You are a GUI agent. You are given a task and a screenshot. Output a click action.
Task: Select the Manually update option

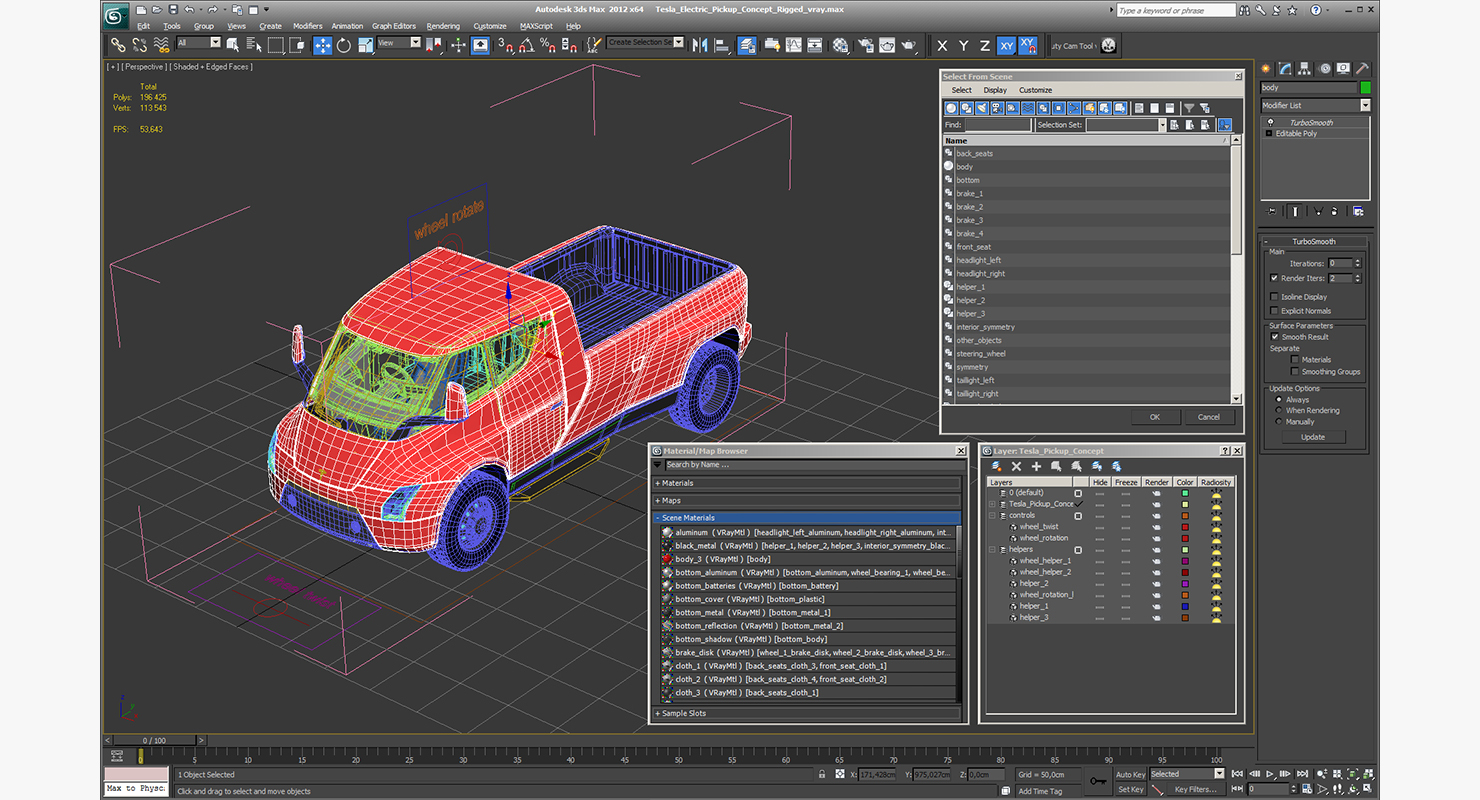click(1278, 421)
